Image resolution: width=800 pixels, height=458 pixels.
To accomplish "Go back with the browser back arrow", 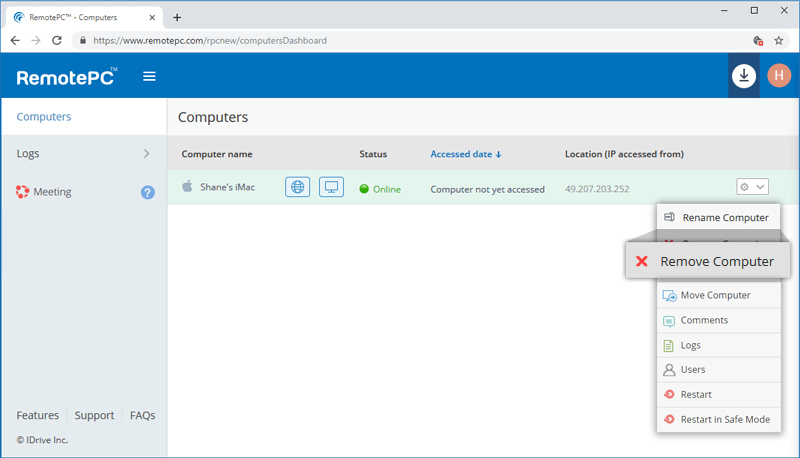I will click(x=15, y=40).
